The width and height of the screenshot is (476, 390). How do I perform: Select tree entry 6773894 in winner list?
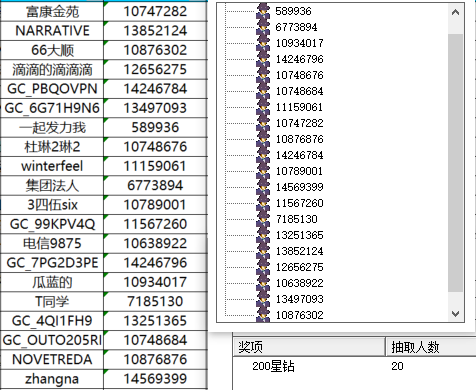click(296, 27)
